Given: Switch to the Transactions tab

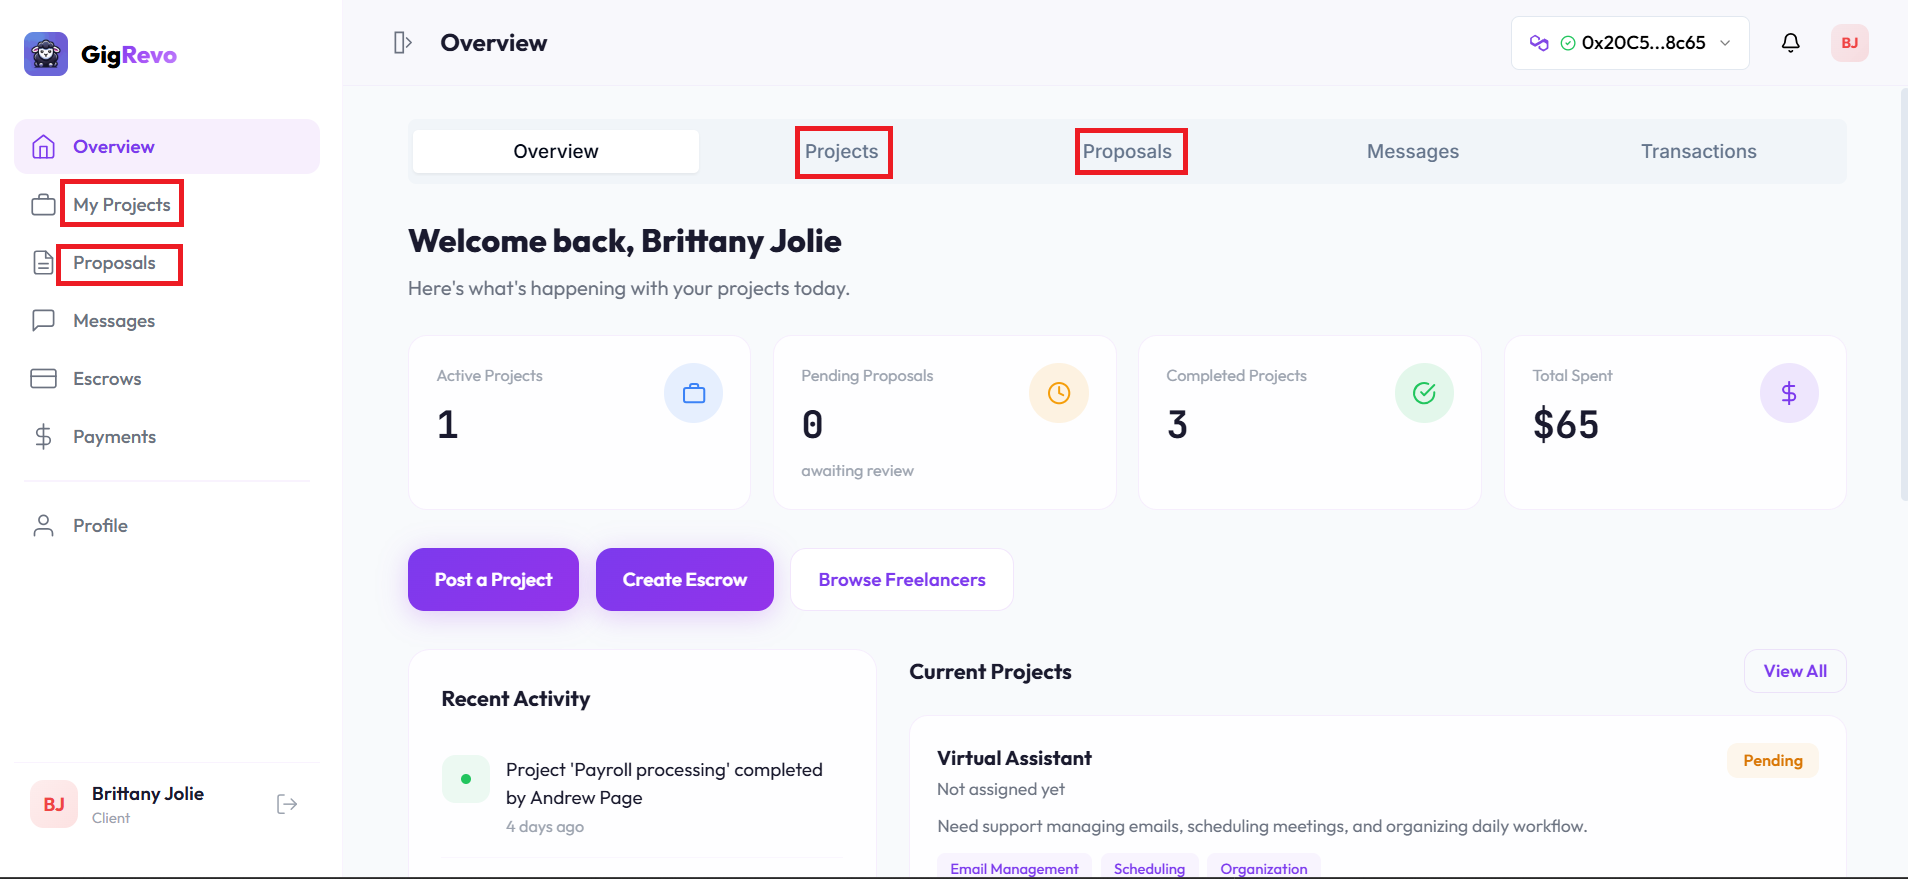Looking at the screenshot, I should click(x=1699, y=151).
